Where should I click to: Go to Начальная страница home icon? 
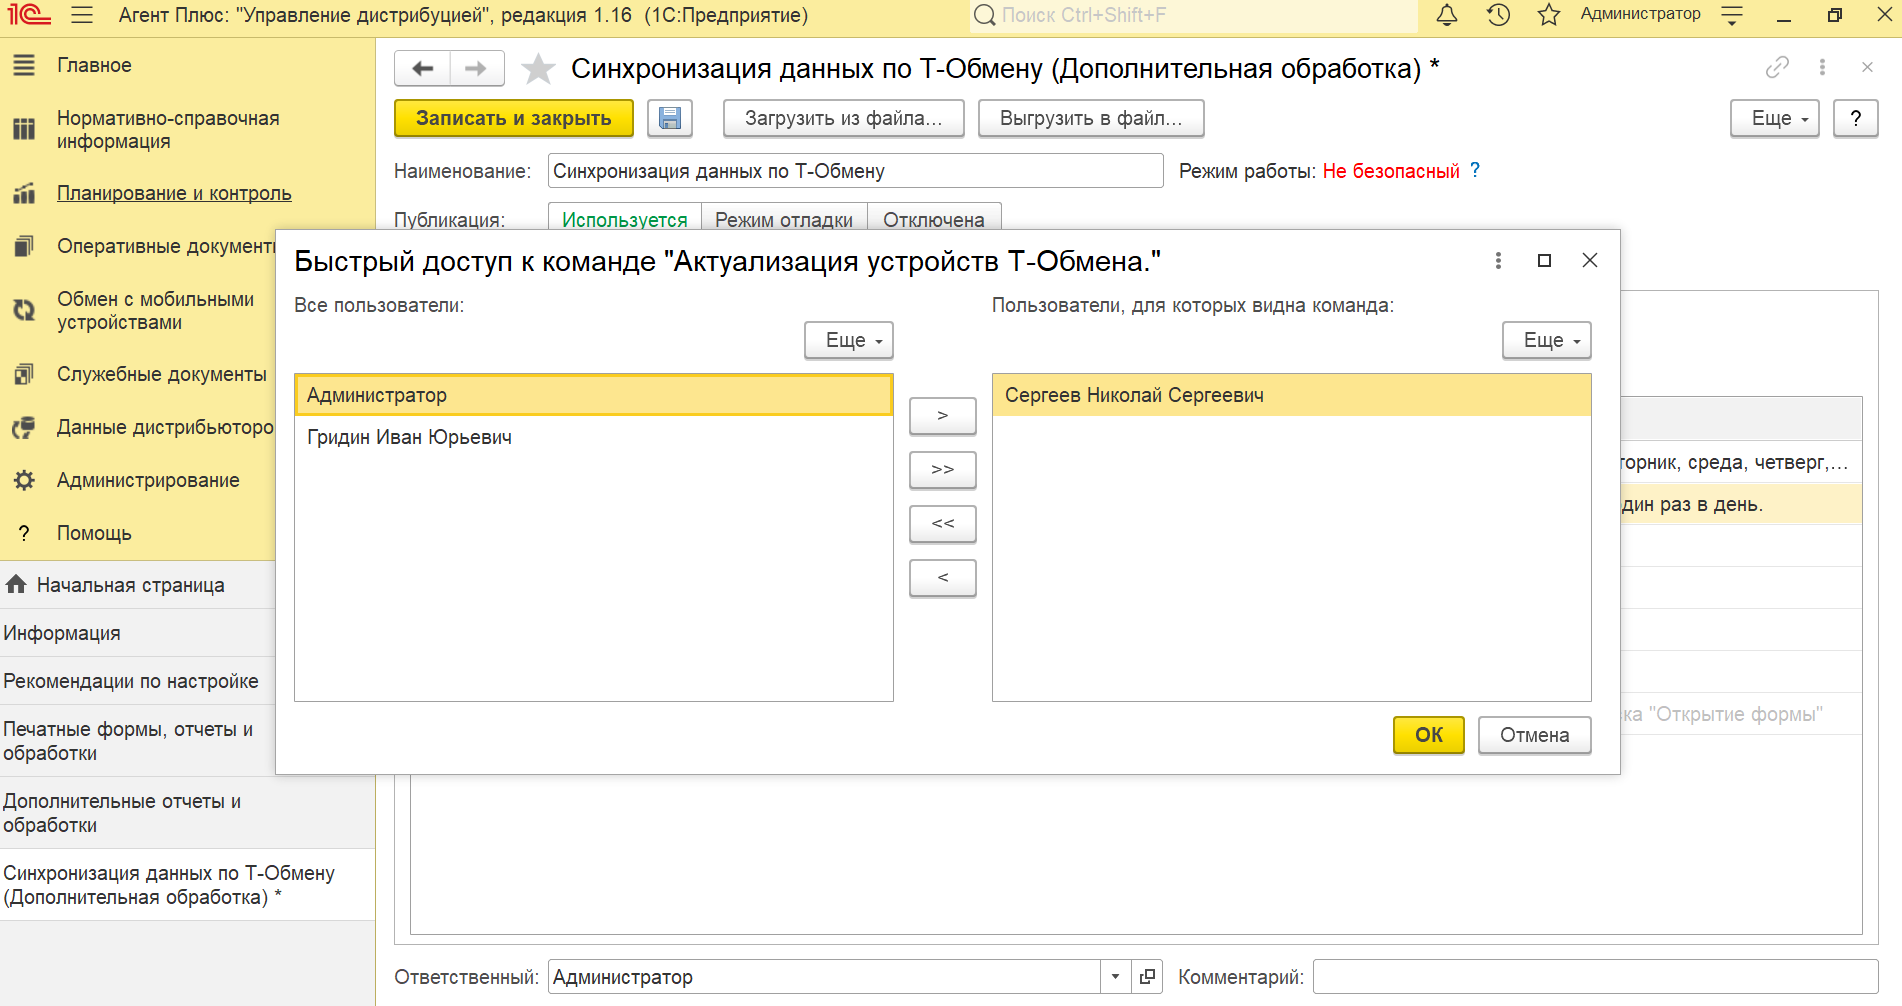[x=16, y=584]
